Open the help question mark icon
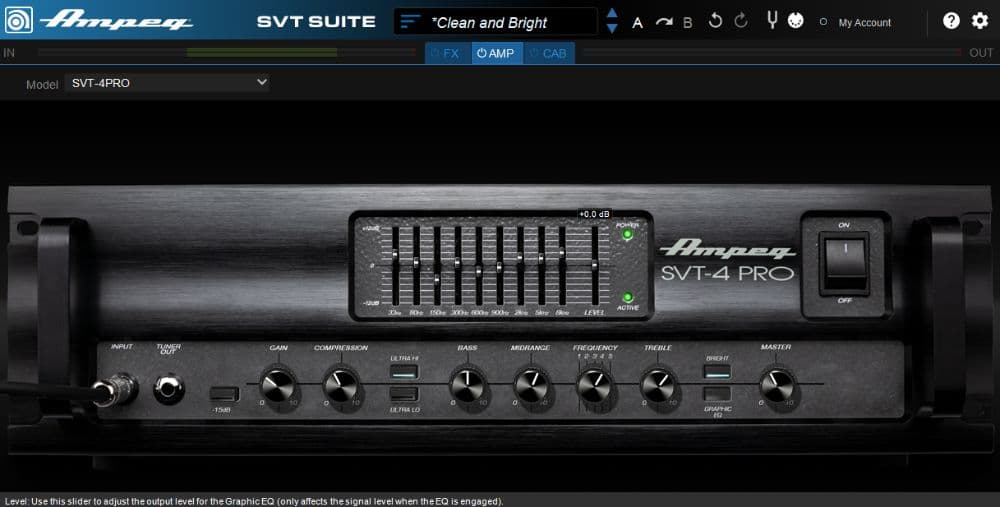This screenshot has width=1000, height=507. (951, 21)
